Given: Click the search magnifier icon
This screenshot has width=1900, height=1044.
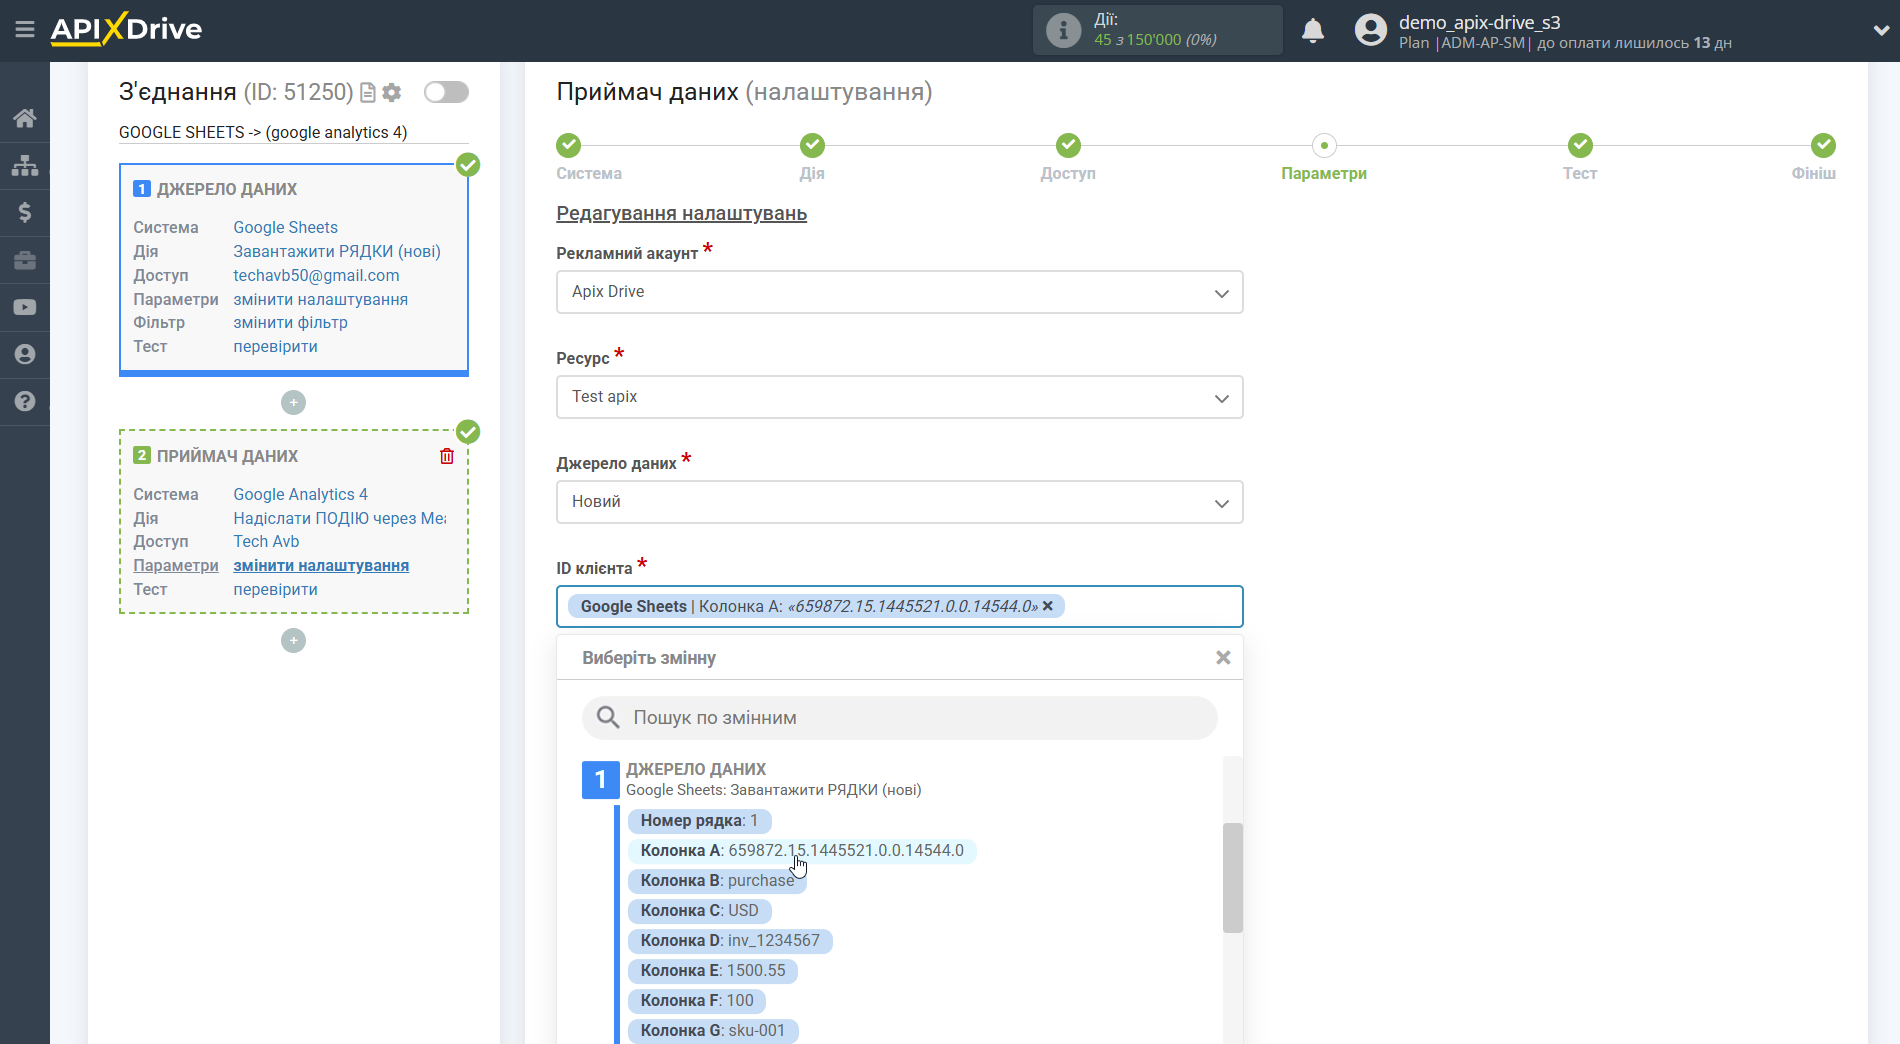Looking at the screenshot, I should (608, 717).
